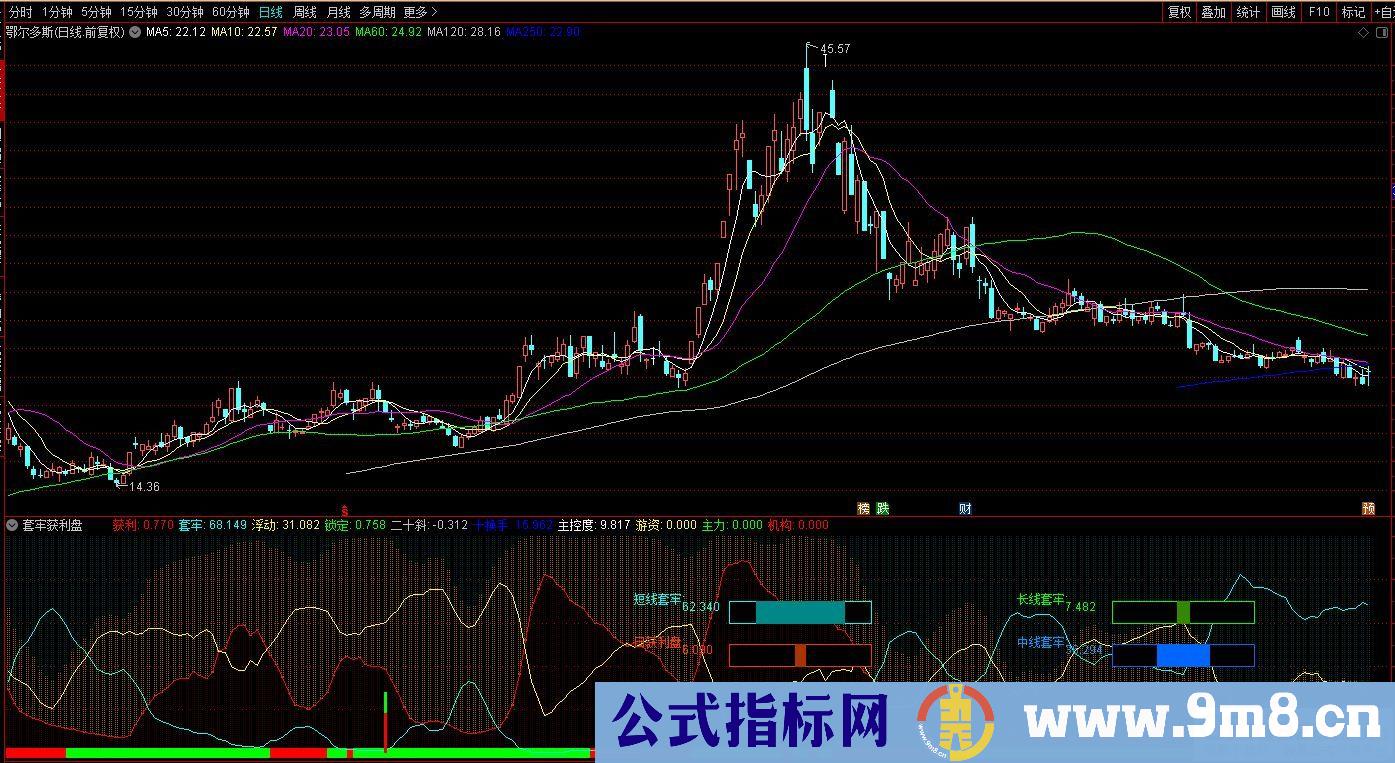Click the 叠加 overlay button
The image size is (1395, 763).
[1213, 12]
